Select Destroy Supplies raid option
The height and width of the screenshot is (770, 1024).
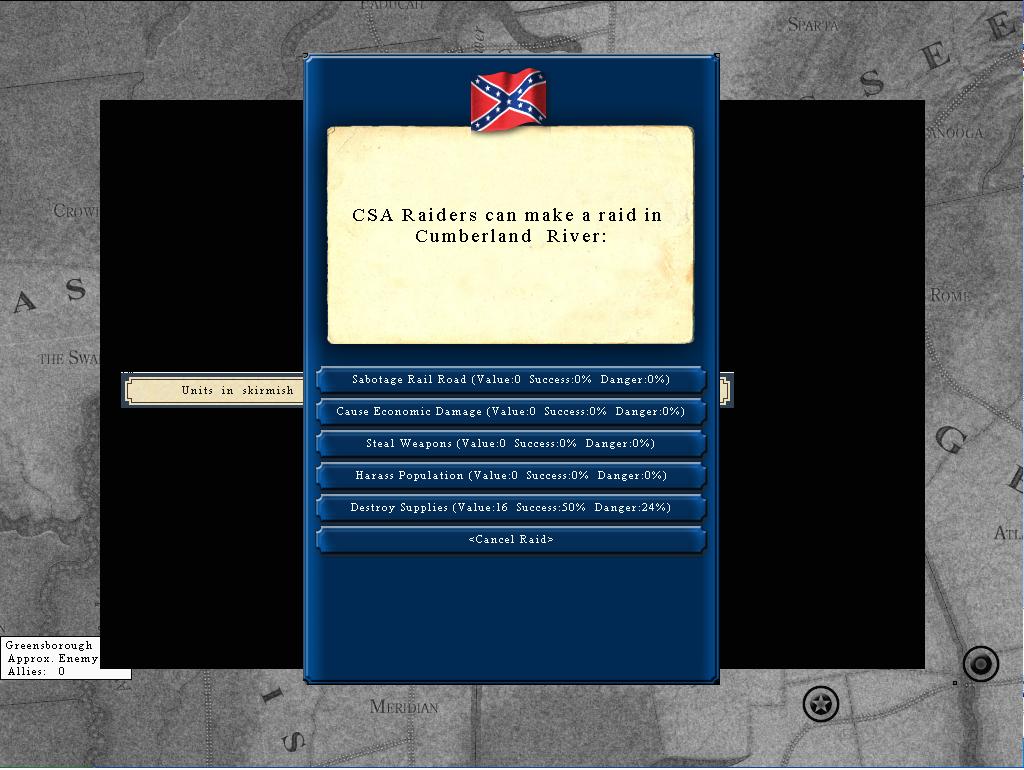click(511, 507)
